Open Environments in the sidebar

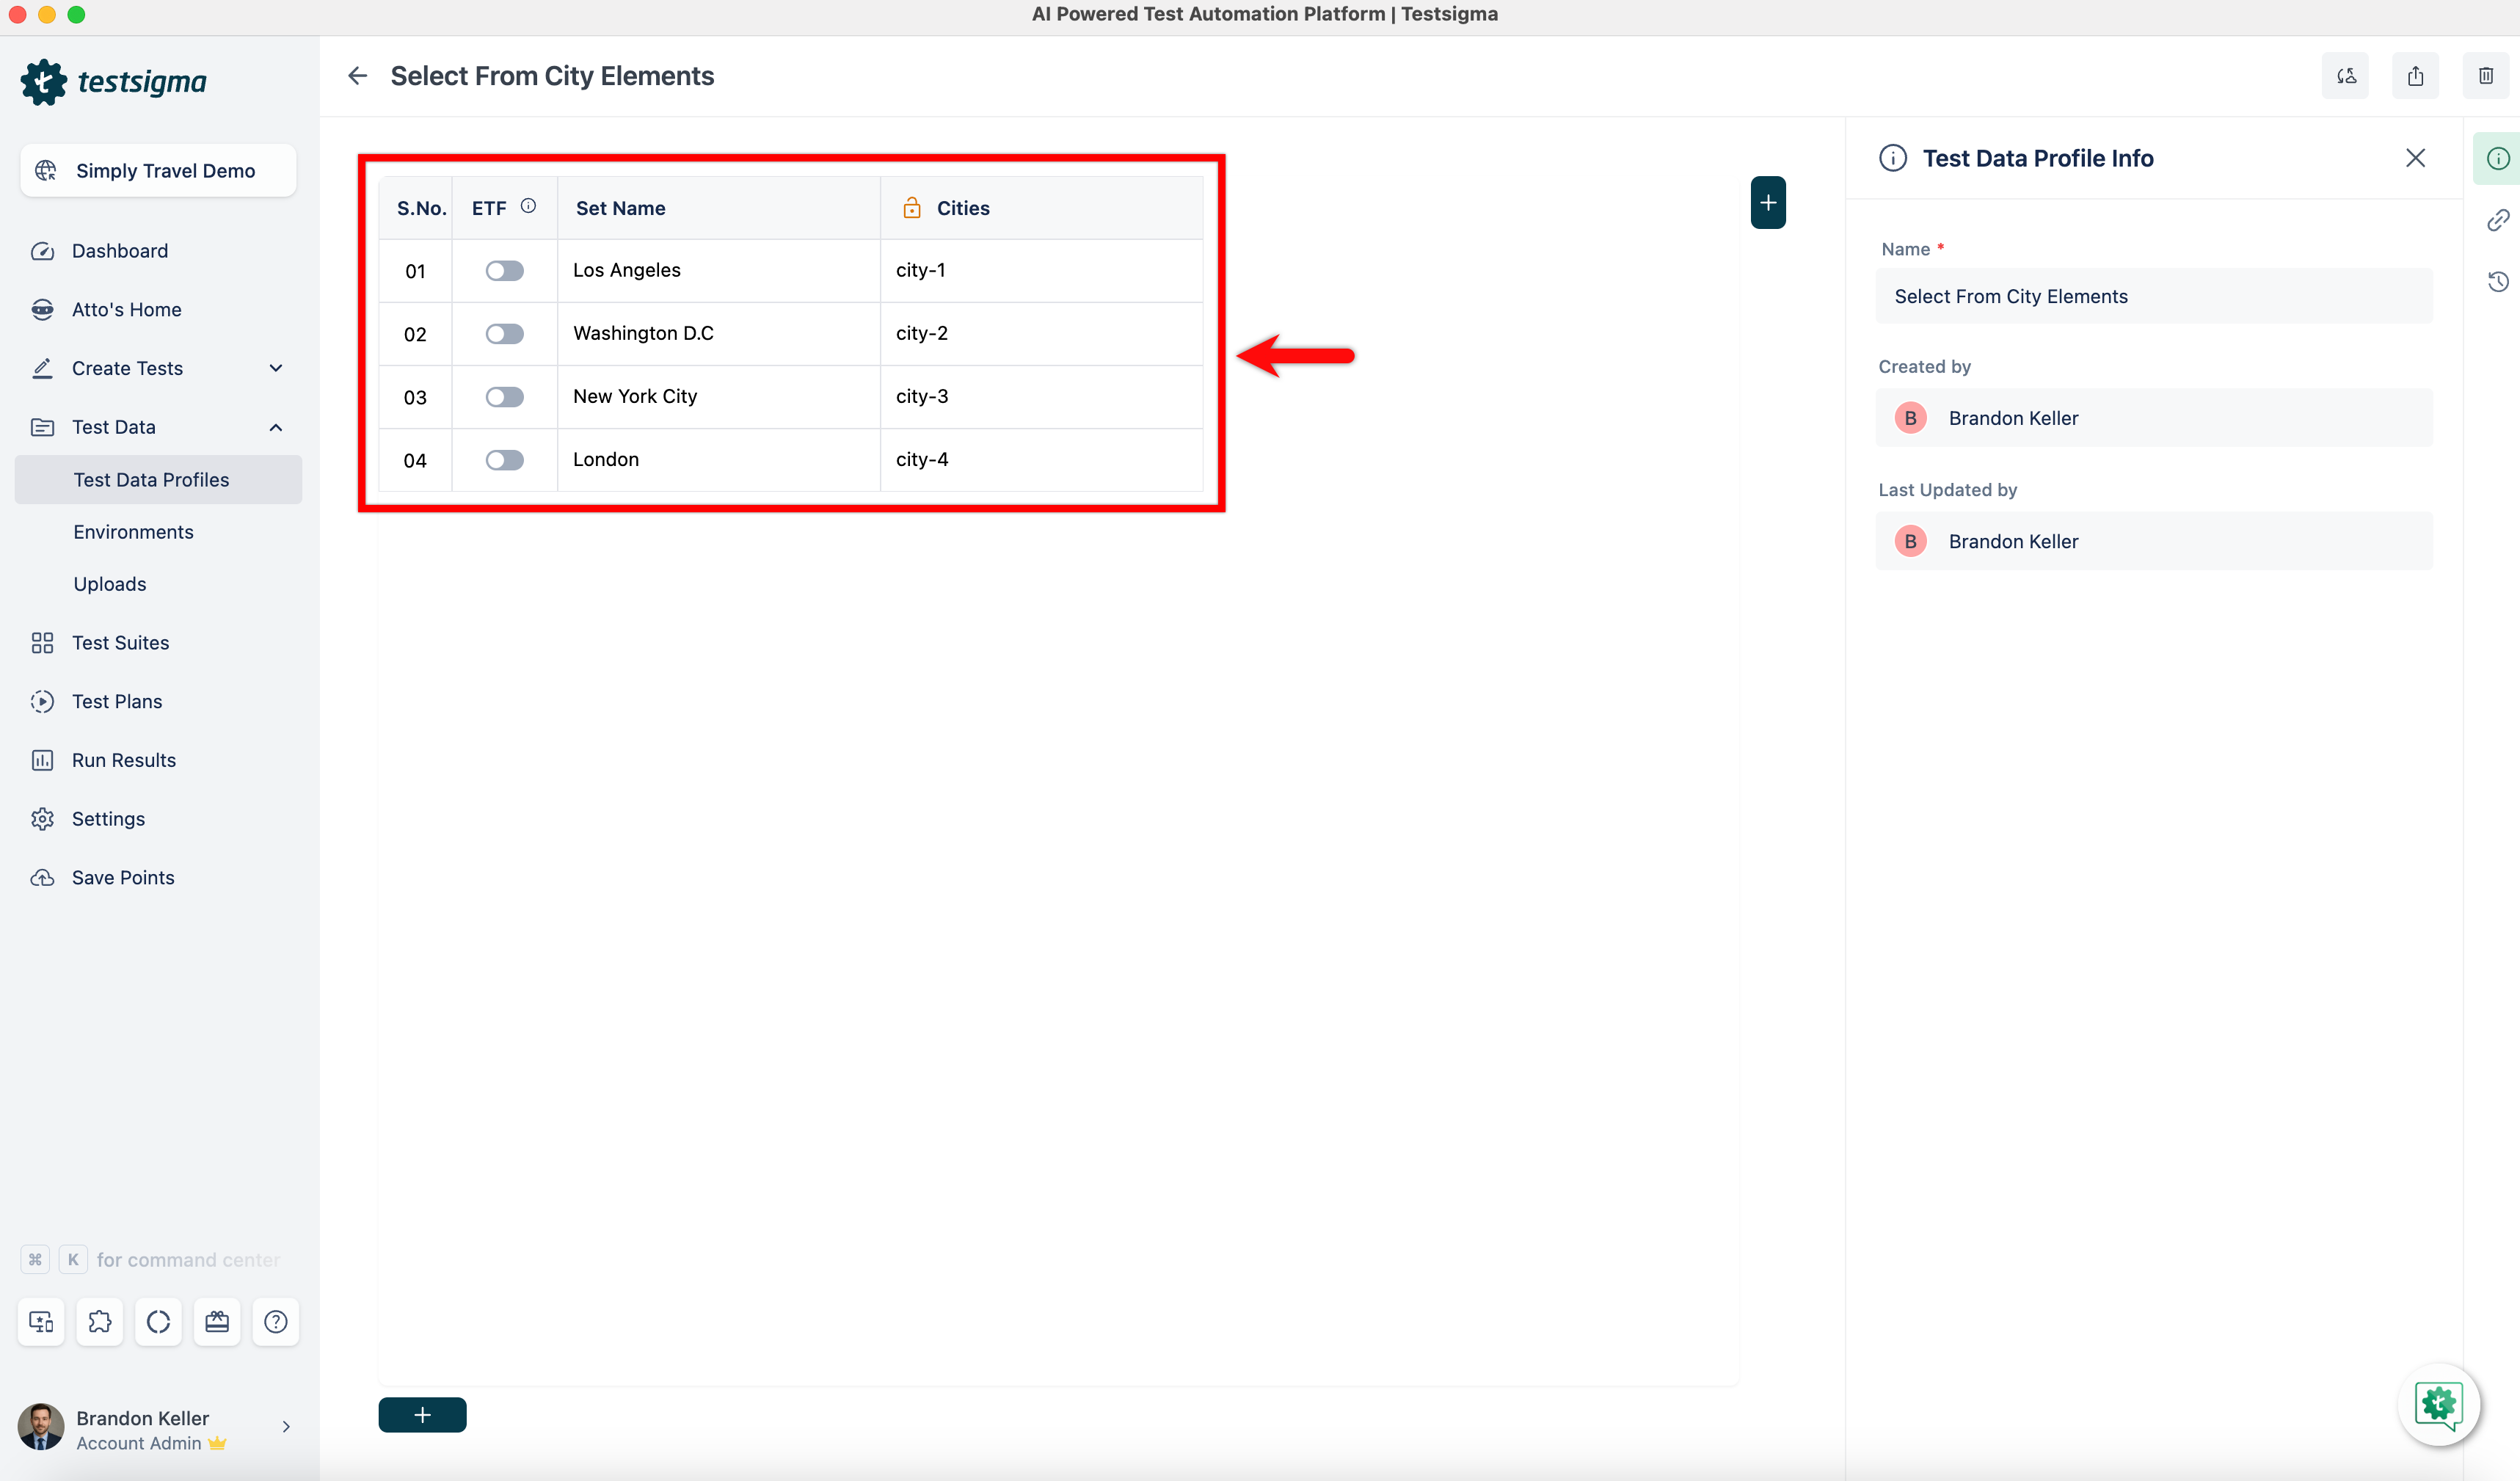click(x=133, y=532)
